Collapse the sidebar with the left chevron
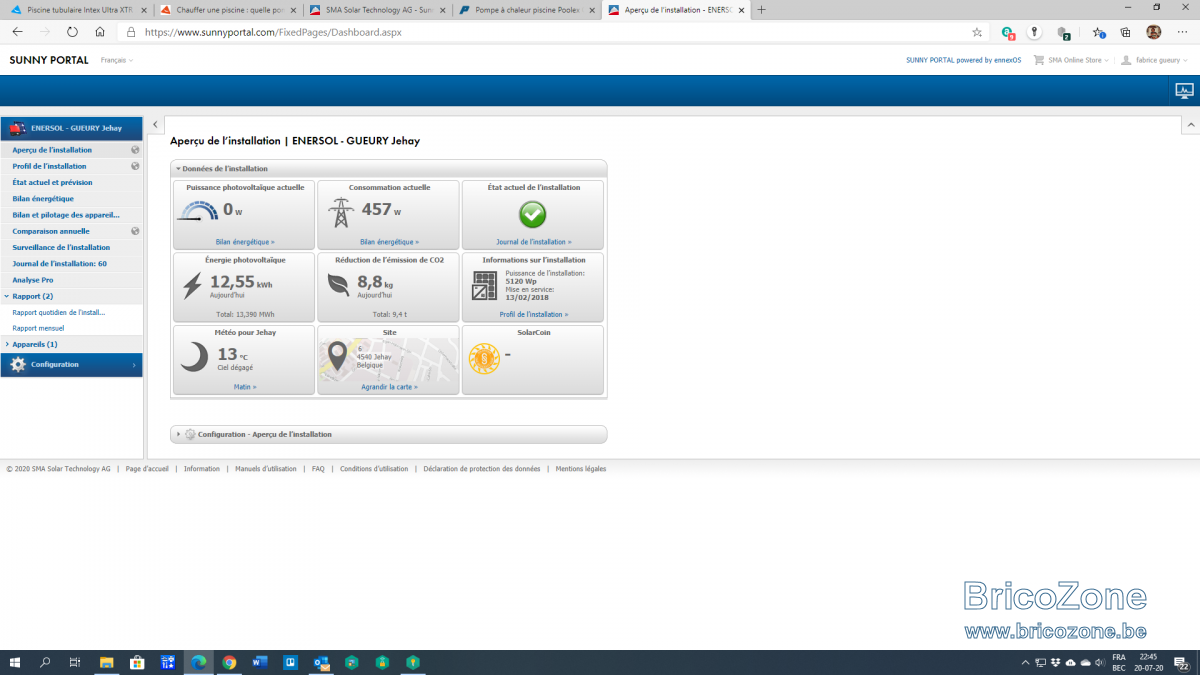 156,125
